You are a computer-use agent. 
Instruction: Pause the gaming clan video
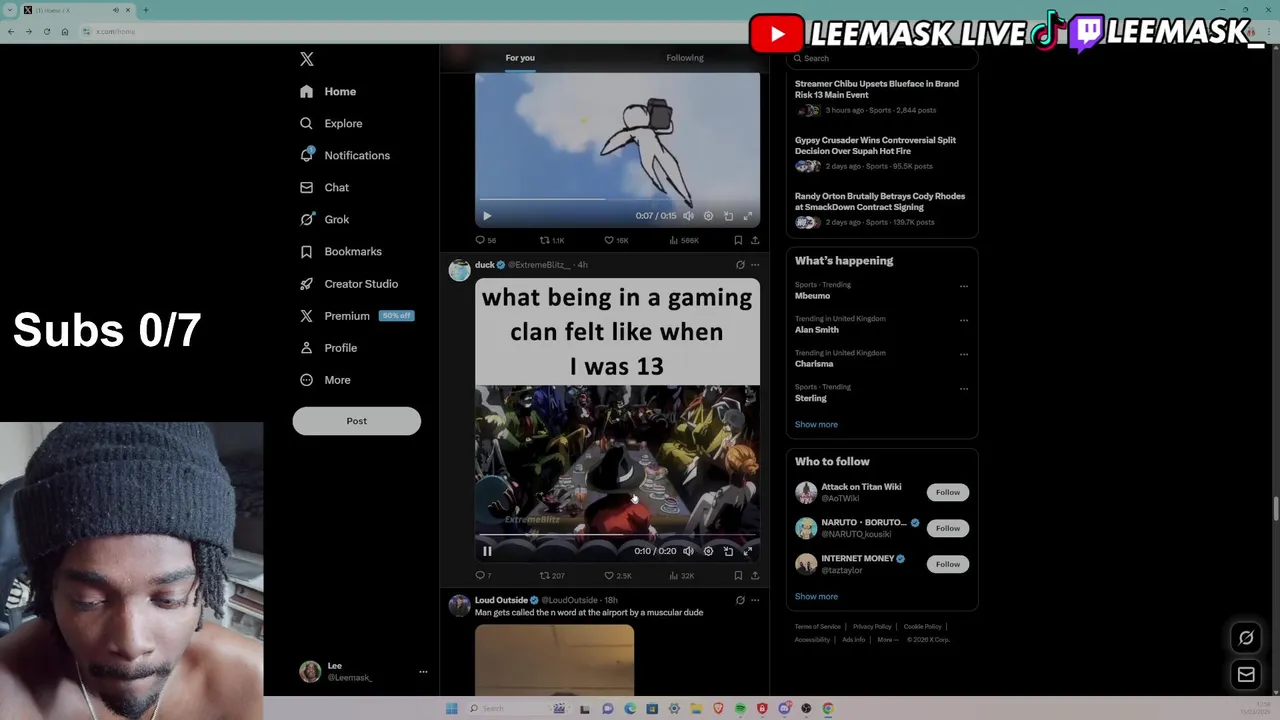(x=487, y=551)
